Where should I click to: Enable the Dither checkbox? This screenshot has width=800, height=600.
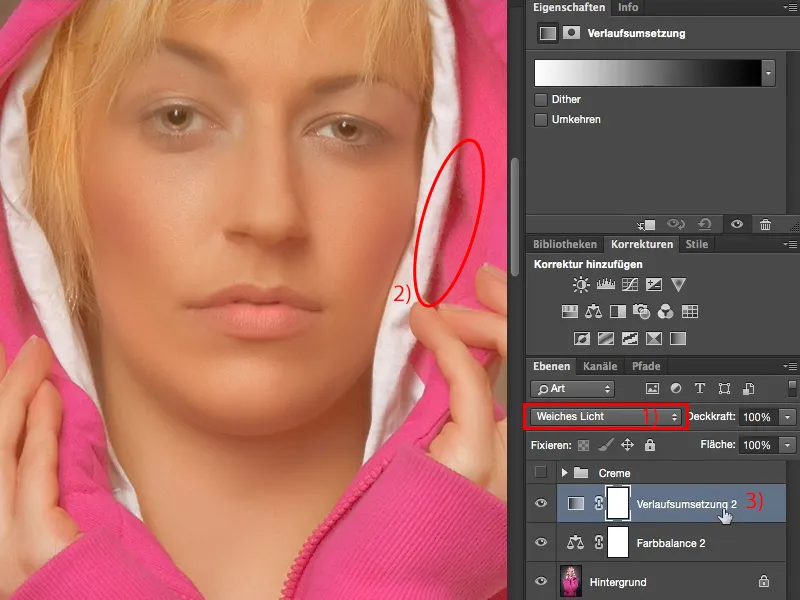(542, 99)
